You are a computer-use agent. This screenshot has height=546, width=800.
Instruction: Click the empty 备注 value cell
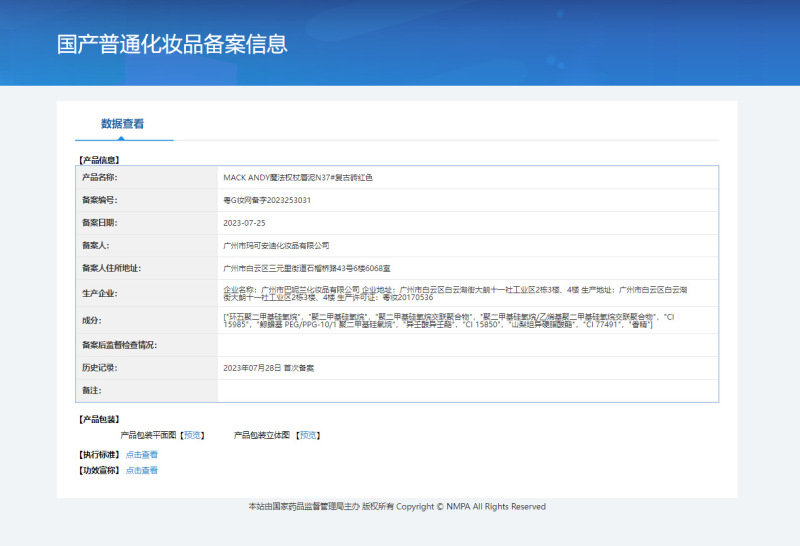[468, 390]
